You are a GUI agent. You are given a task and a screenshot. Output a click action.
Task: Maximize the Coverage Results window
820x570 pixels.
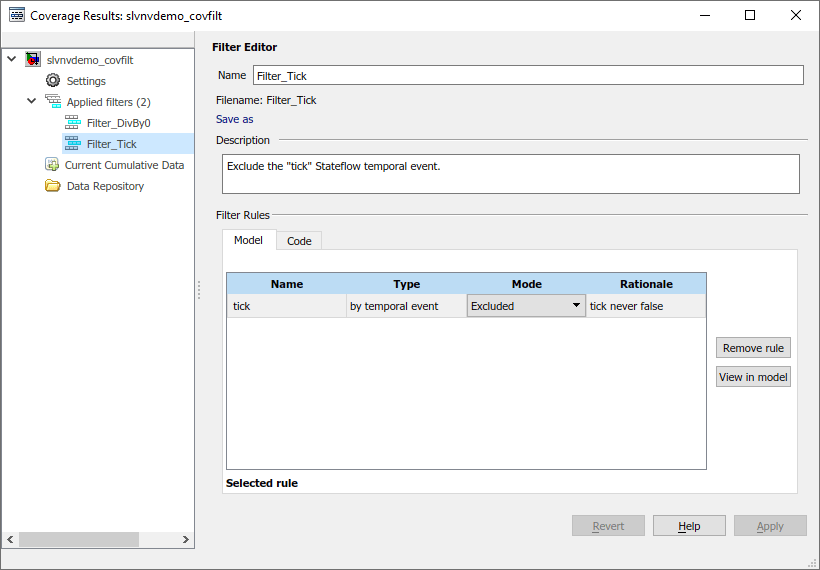(x=750, y=15)
